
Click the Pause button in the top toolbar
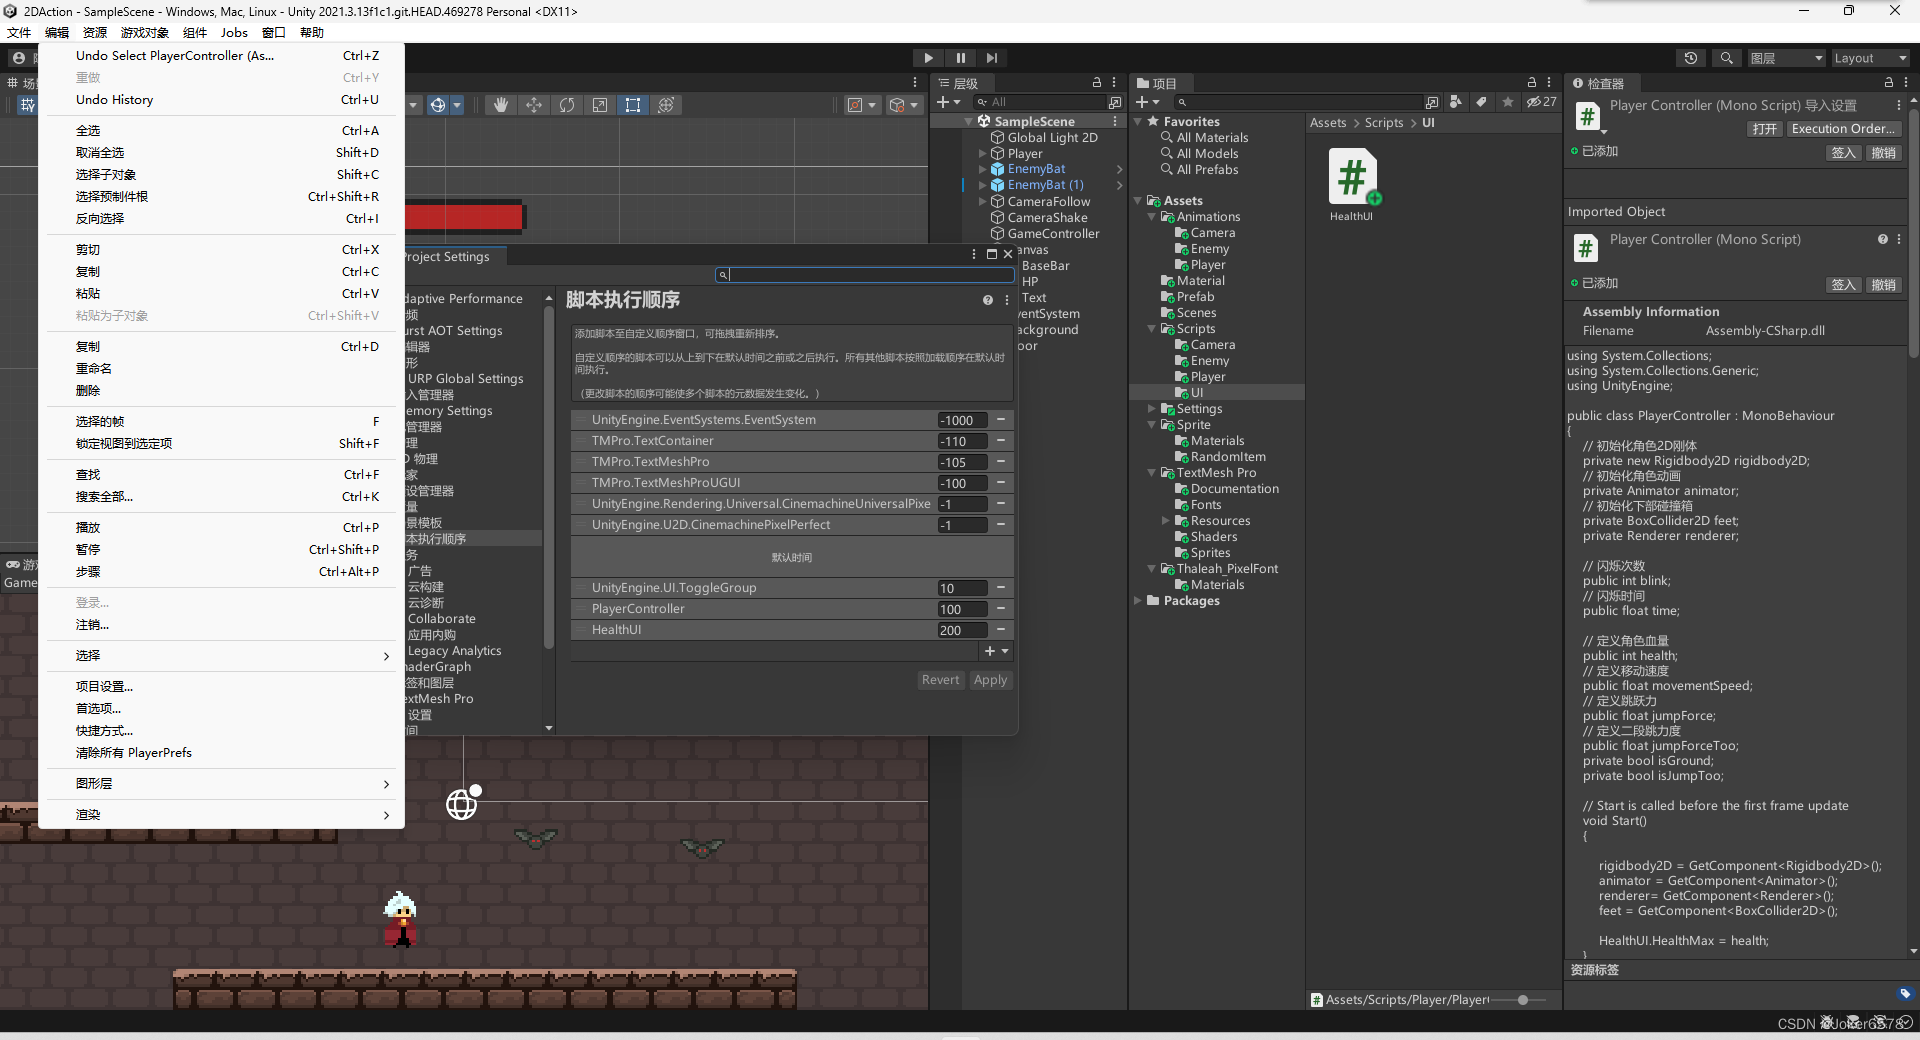(x=960, y=58)
